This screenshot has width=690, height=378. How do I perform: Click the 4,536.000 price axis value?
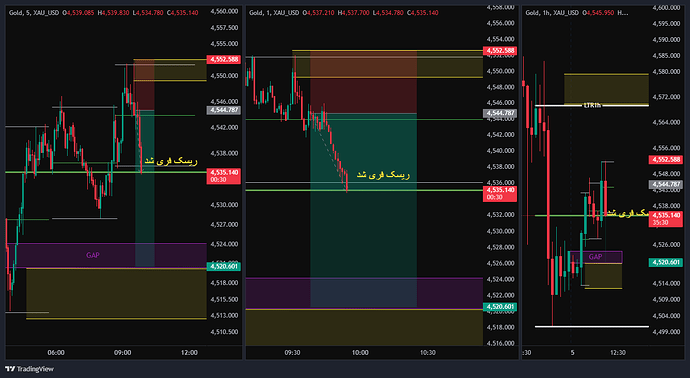[500, 182]
